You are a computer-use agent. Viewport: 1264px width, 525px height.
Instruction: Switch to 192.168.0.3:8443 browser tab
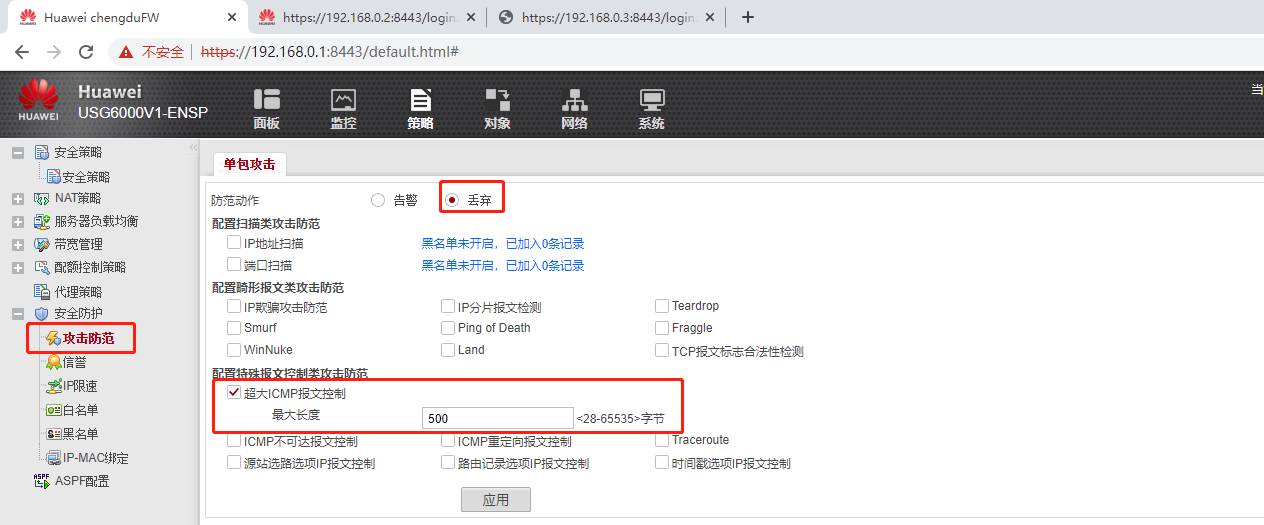tap(604, 17)
